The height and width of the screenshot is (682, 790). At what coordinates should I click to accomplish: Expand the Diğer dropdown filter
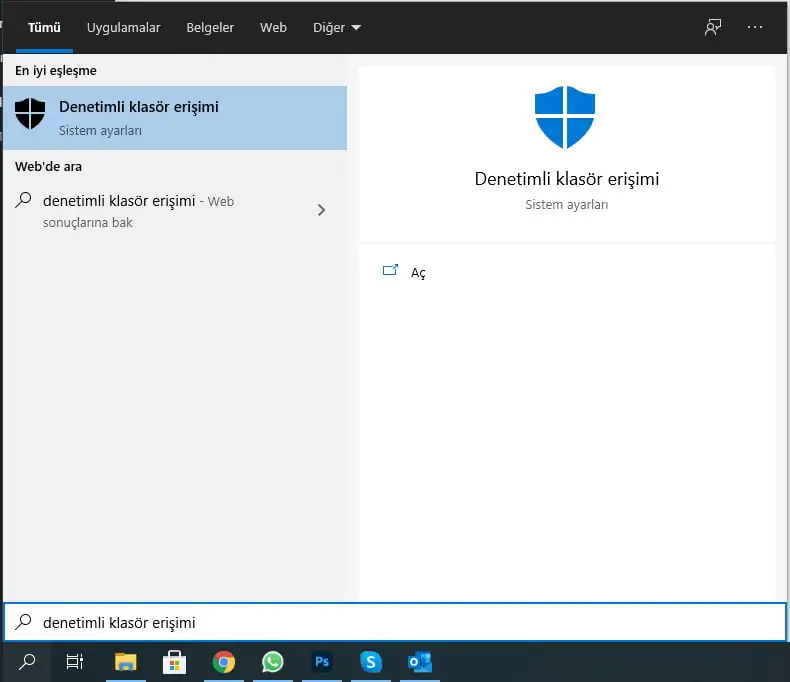(x=336, y=28)
